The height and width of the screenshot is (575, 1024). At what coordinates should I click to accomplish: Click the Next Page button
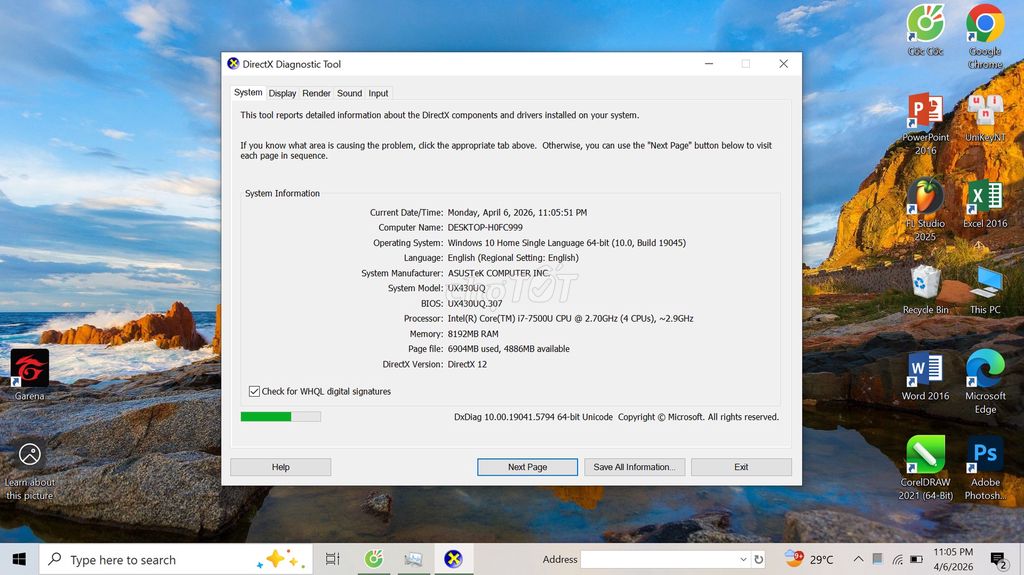point(528,467)
